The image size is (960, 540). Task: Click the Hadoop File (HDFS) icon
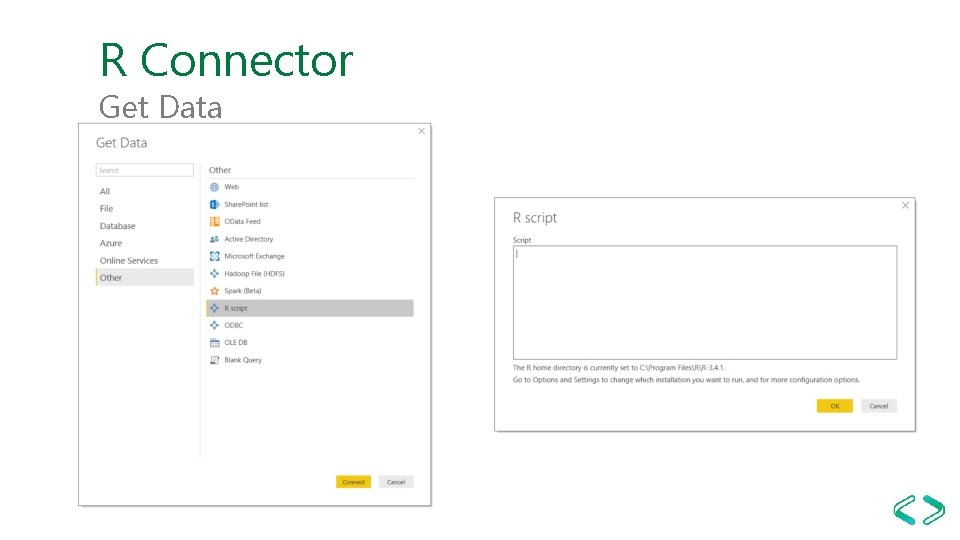coord(214,274)
